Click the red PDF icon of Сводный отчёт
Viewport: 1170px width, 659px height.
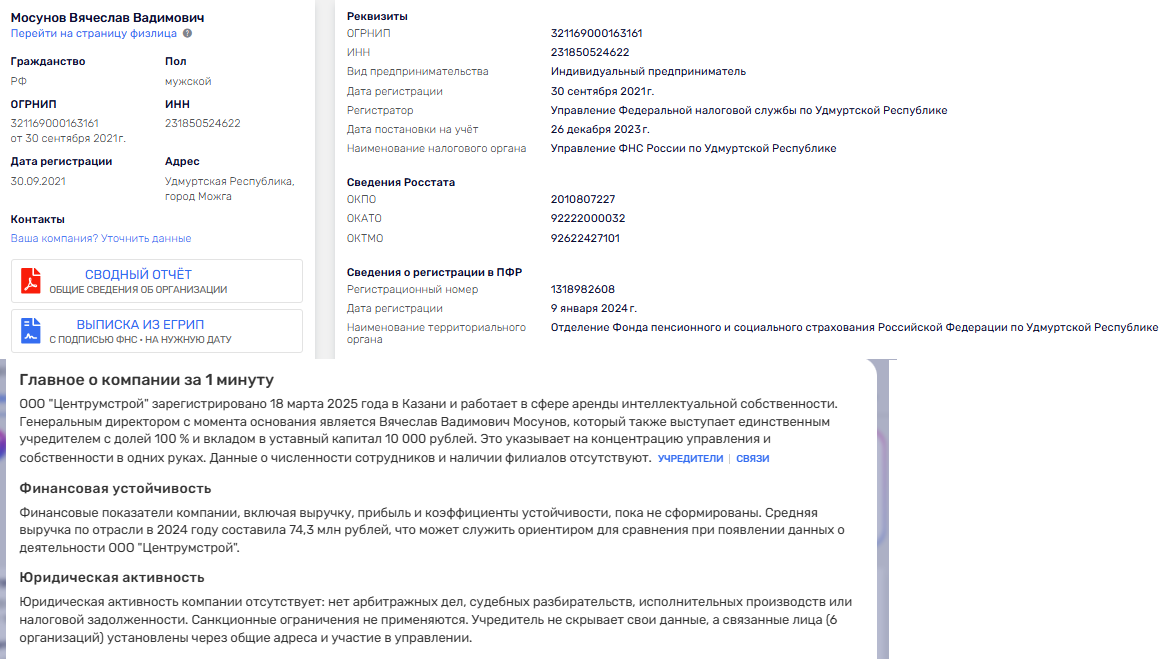pos(31,281)
